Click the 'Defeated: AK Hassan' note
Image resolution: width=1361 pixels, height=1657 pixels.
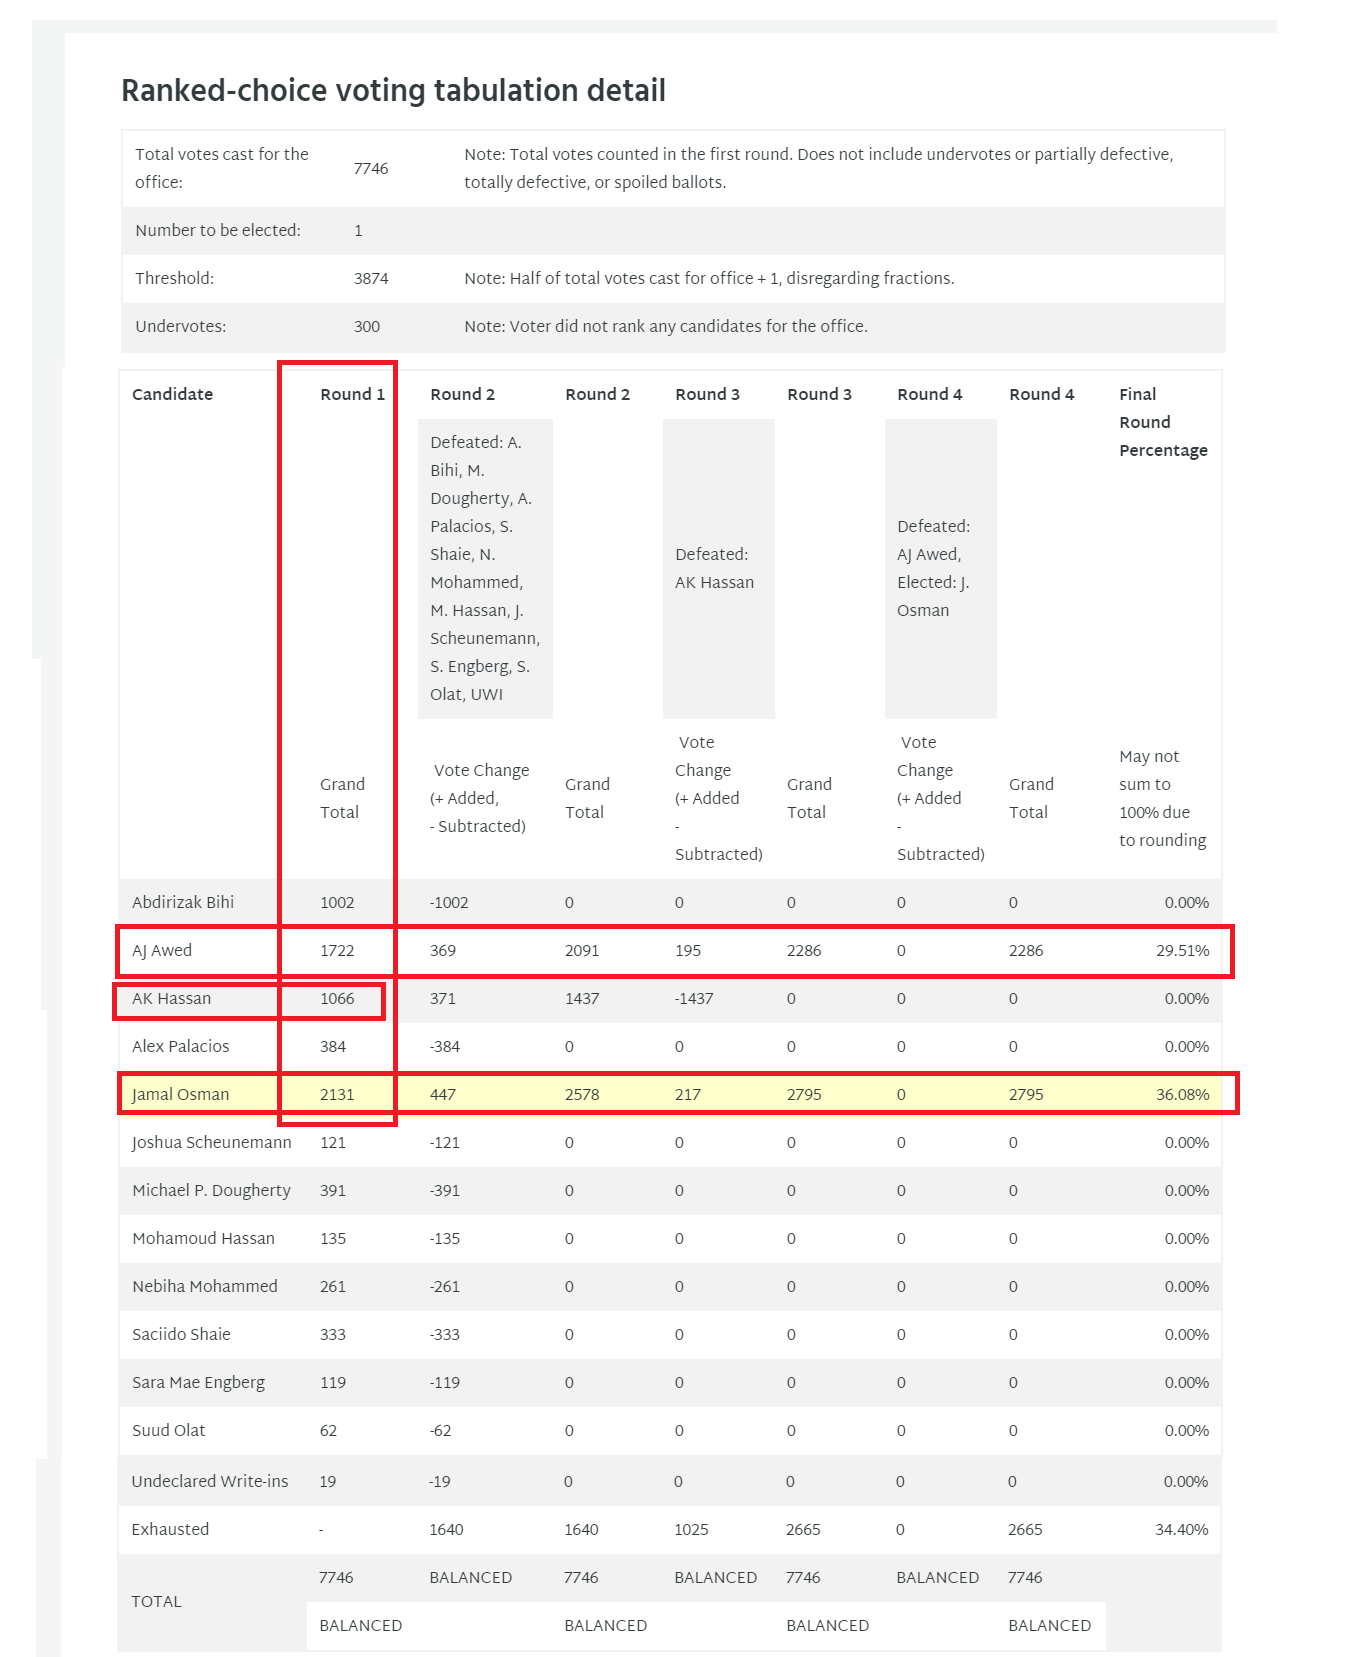point(714,568)
